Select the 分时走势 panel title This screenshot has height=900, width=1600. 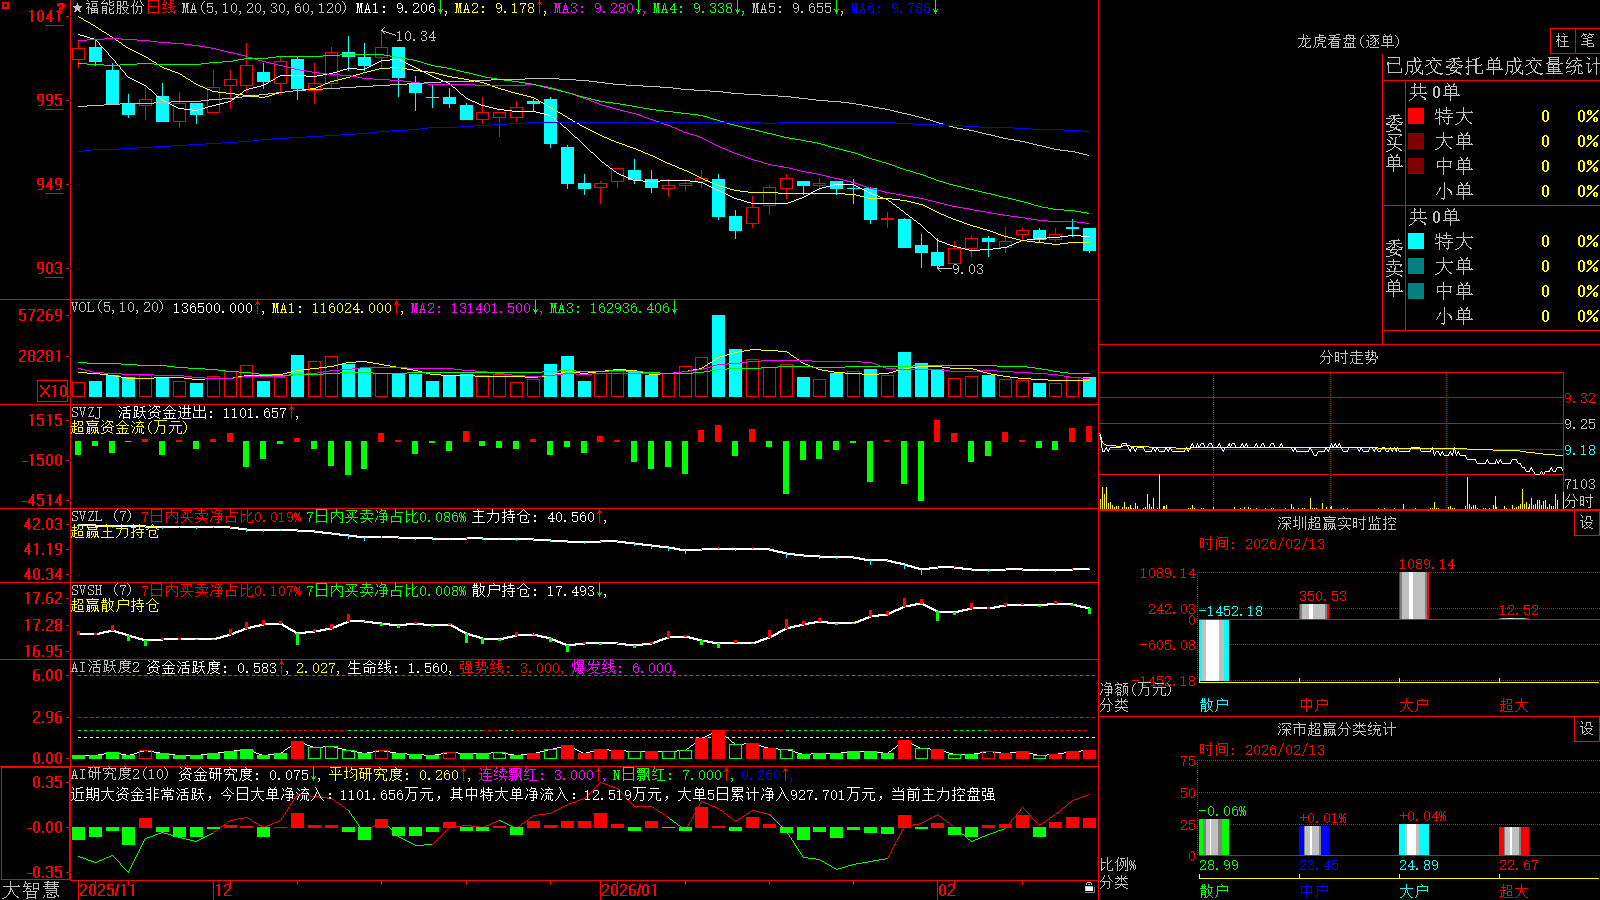[x=1349, y=357]
